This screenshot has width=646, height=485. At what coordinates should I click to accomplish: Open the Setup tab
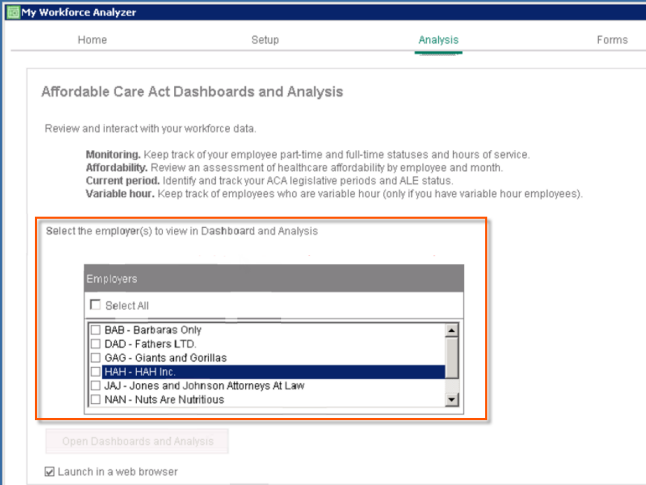point(265,40)
